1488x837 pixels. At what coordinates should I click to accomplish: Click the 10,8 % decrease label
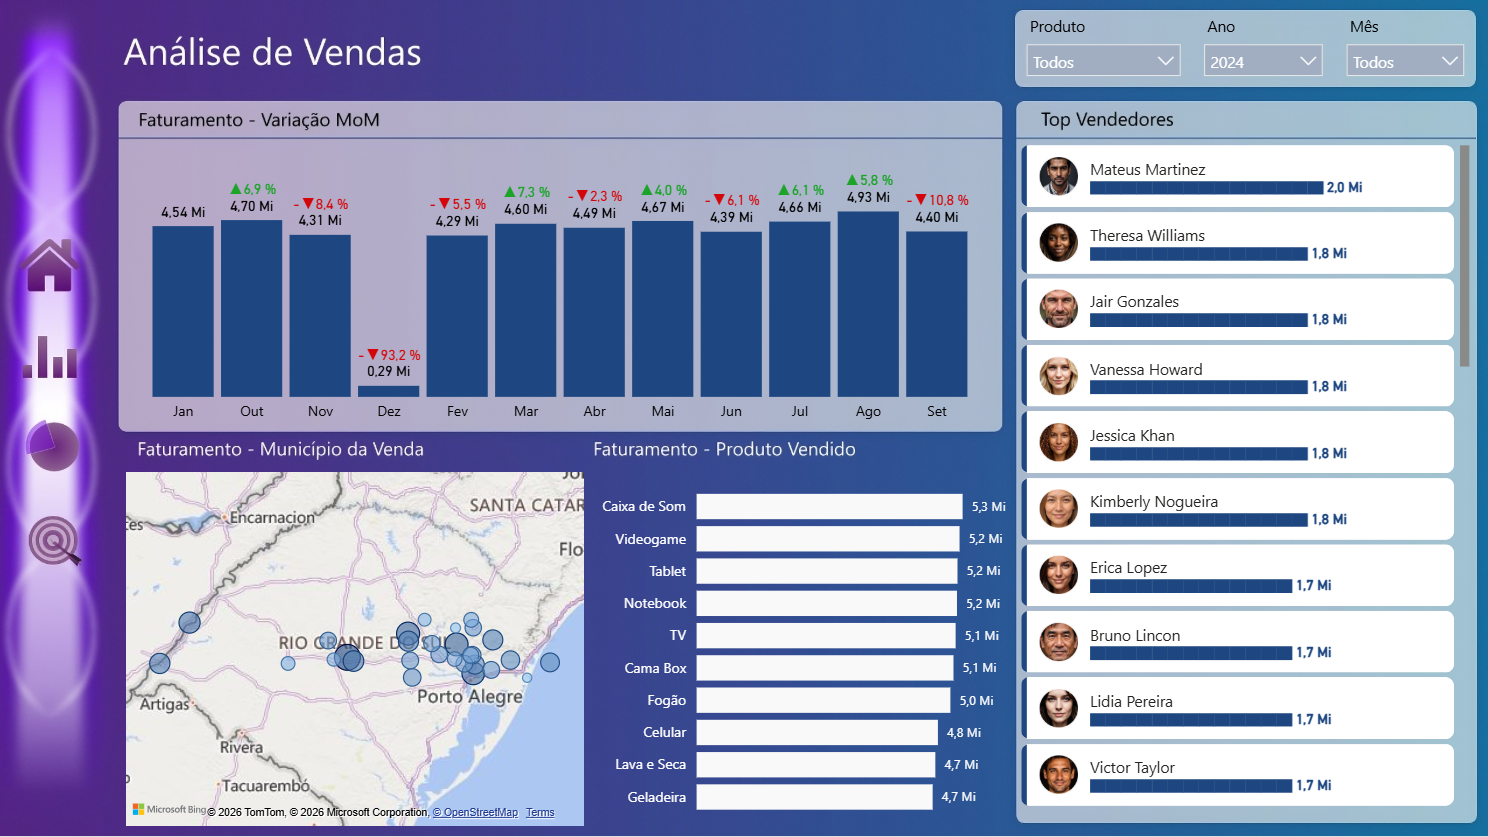(938, 200)
